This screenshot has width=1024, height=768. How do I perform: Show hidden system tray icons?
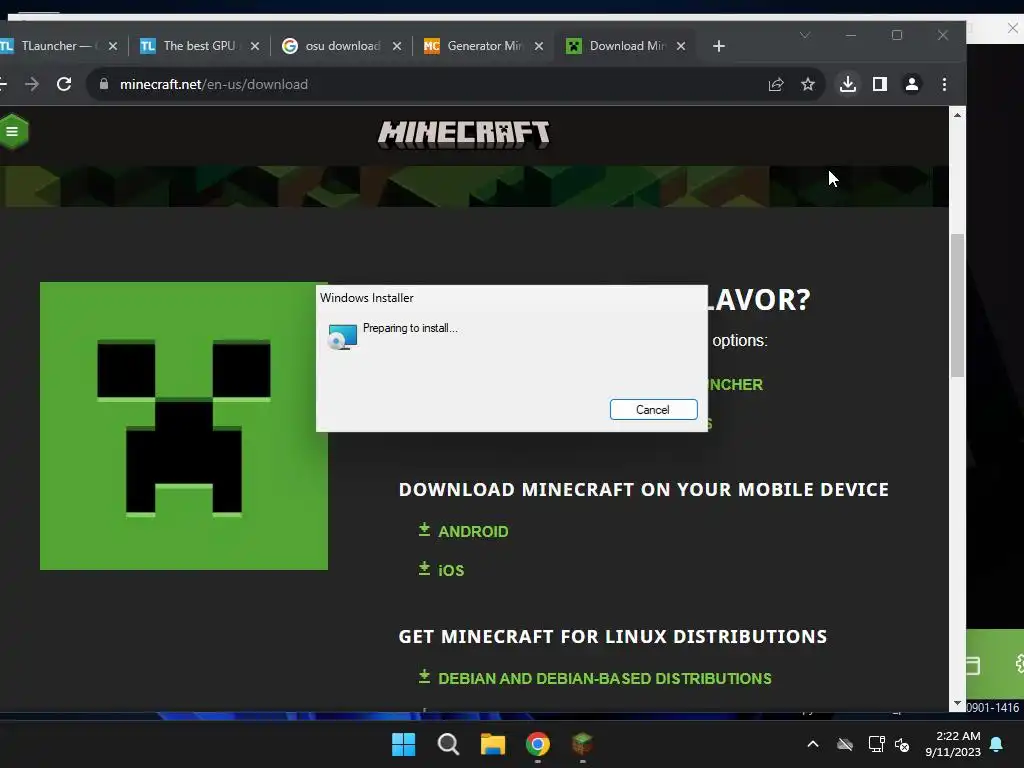(813, 744)
